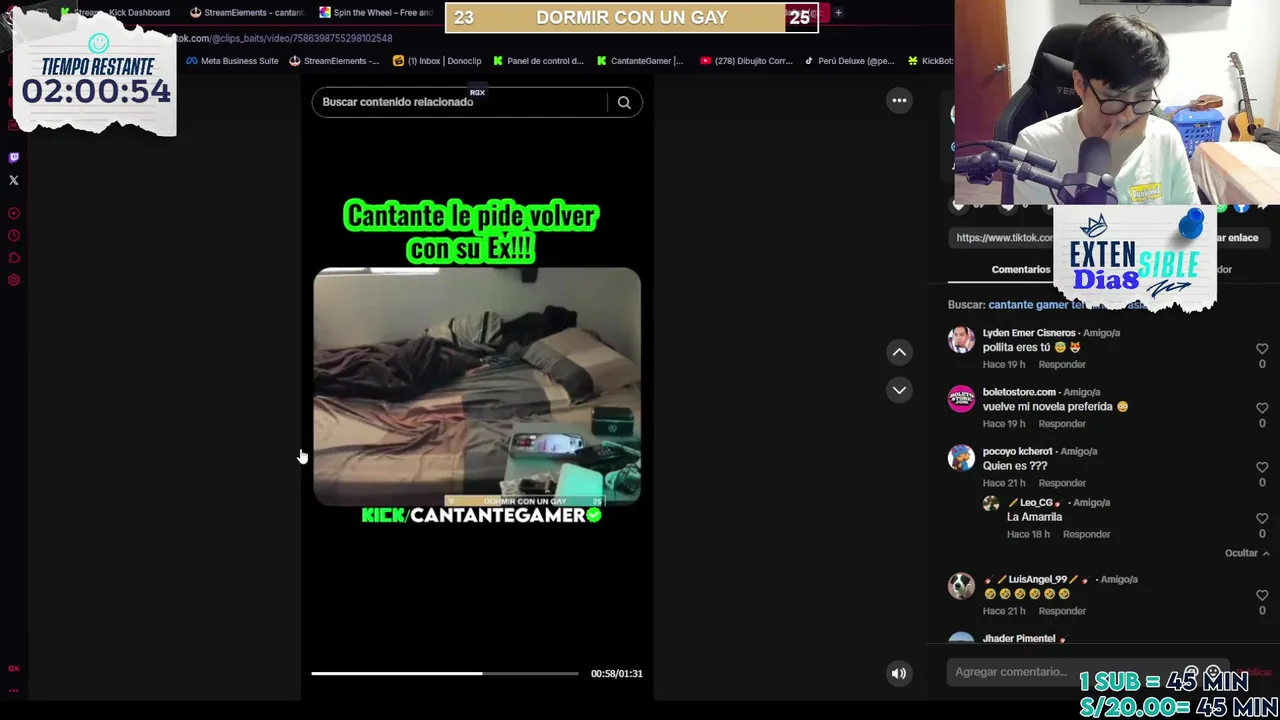This screenshot has height=720, width=1280.
Task: Click the 00:58/01:31 time display
Action: click(x=616, y=674)
